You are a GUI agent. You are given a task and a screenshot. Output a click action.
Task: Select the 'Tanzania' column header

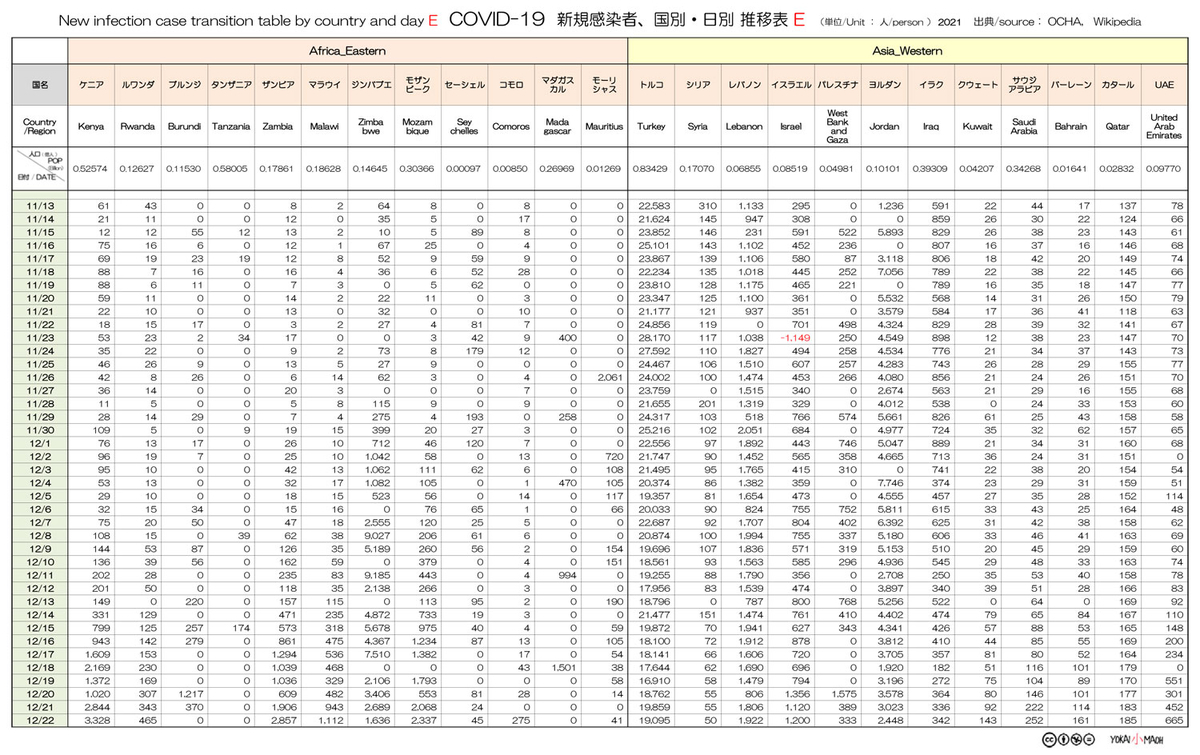pos(231,127)
